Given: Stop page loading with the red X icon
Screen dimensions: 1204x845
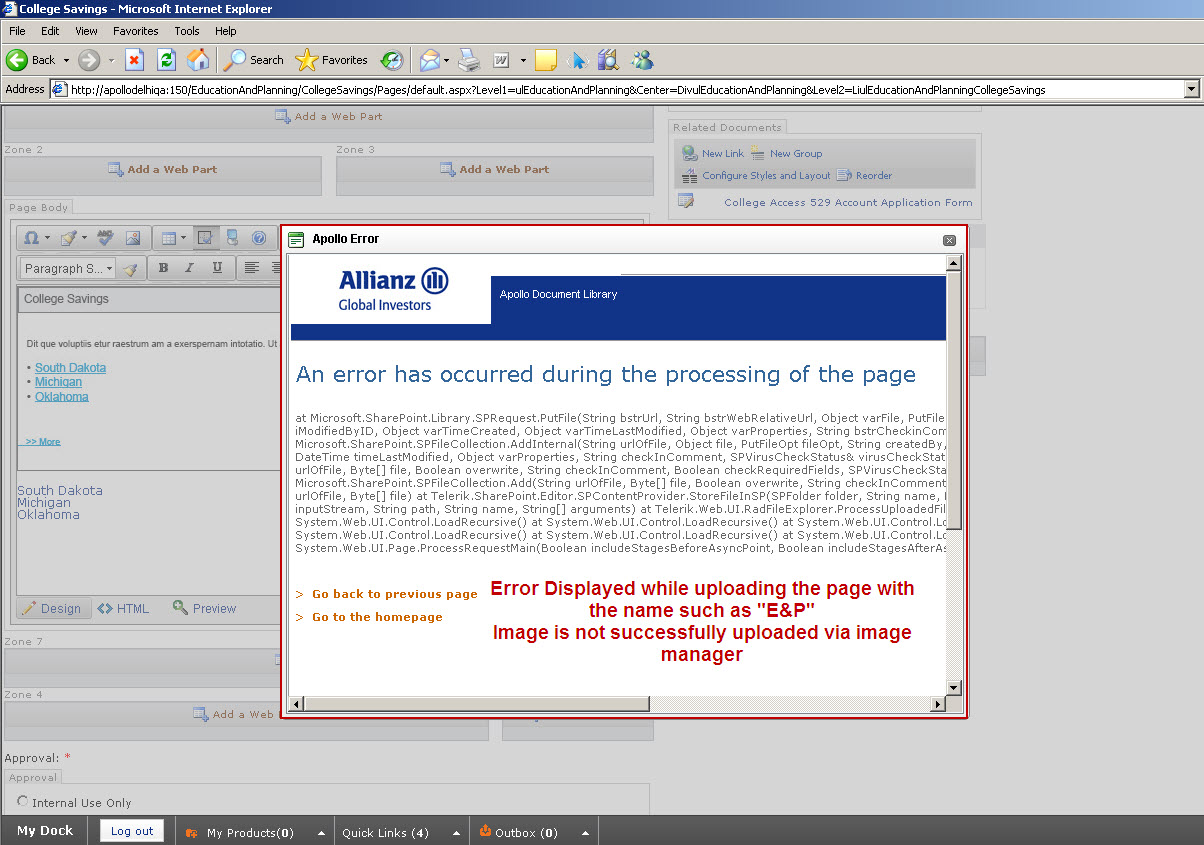Looking at the screenshot, I should [134, 60].
